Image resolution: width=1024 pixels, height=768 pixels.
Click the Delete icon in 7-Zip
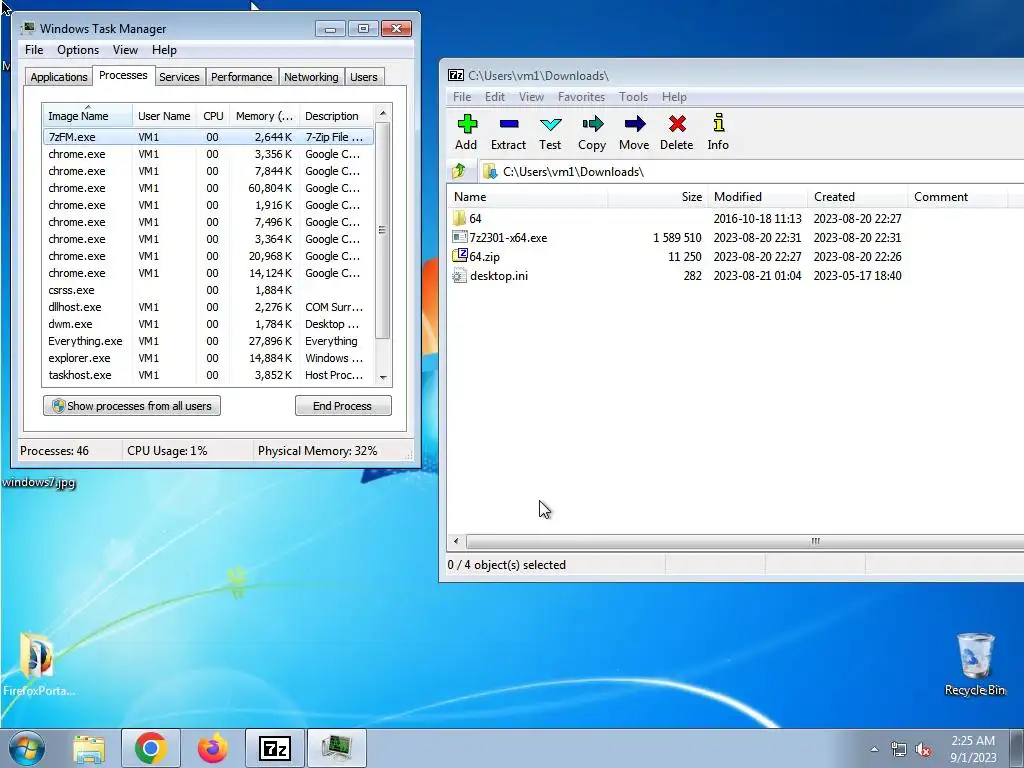click(x=677, y=124)
